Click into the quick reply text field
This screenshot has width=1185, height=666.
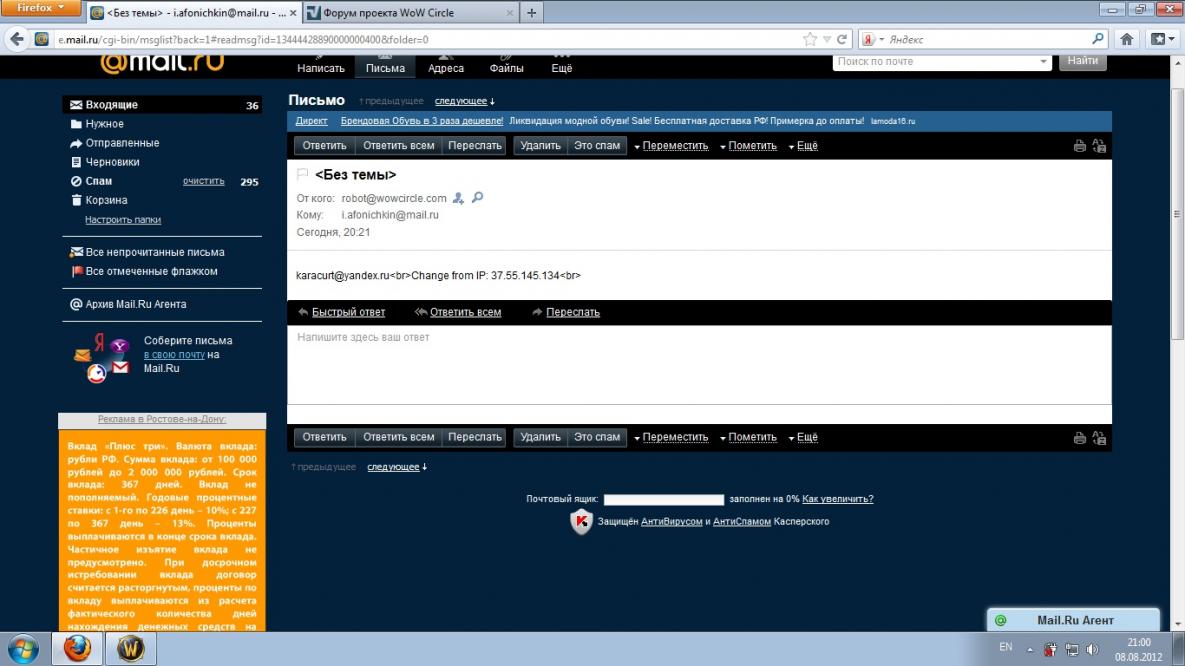click(x=698, y=364)
